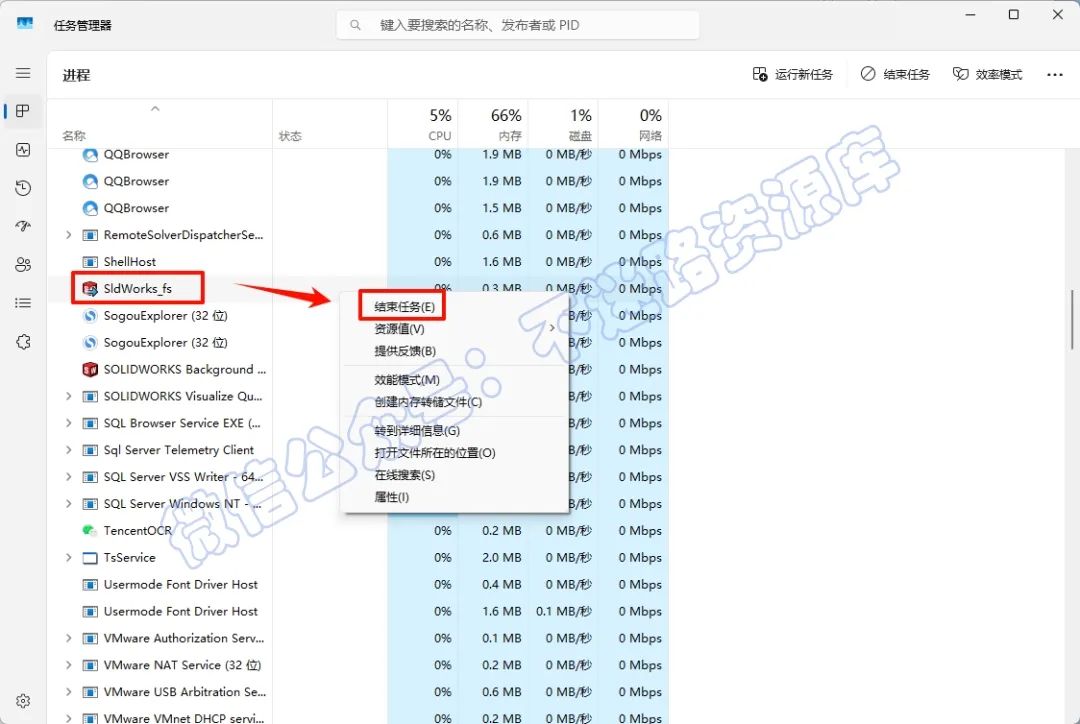Select the second Usermode Font Driver Host row

click(x=358, y=611)
